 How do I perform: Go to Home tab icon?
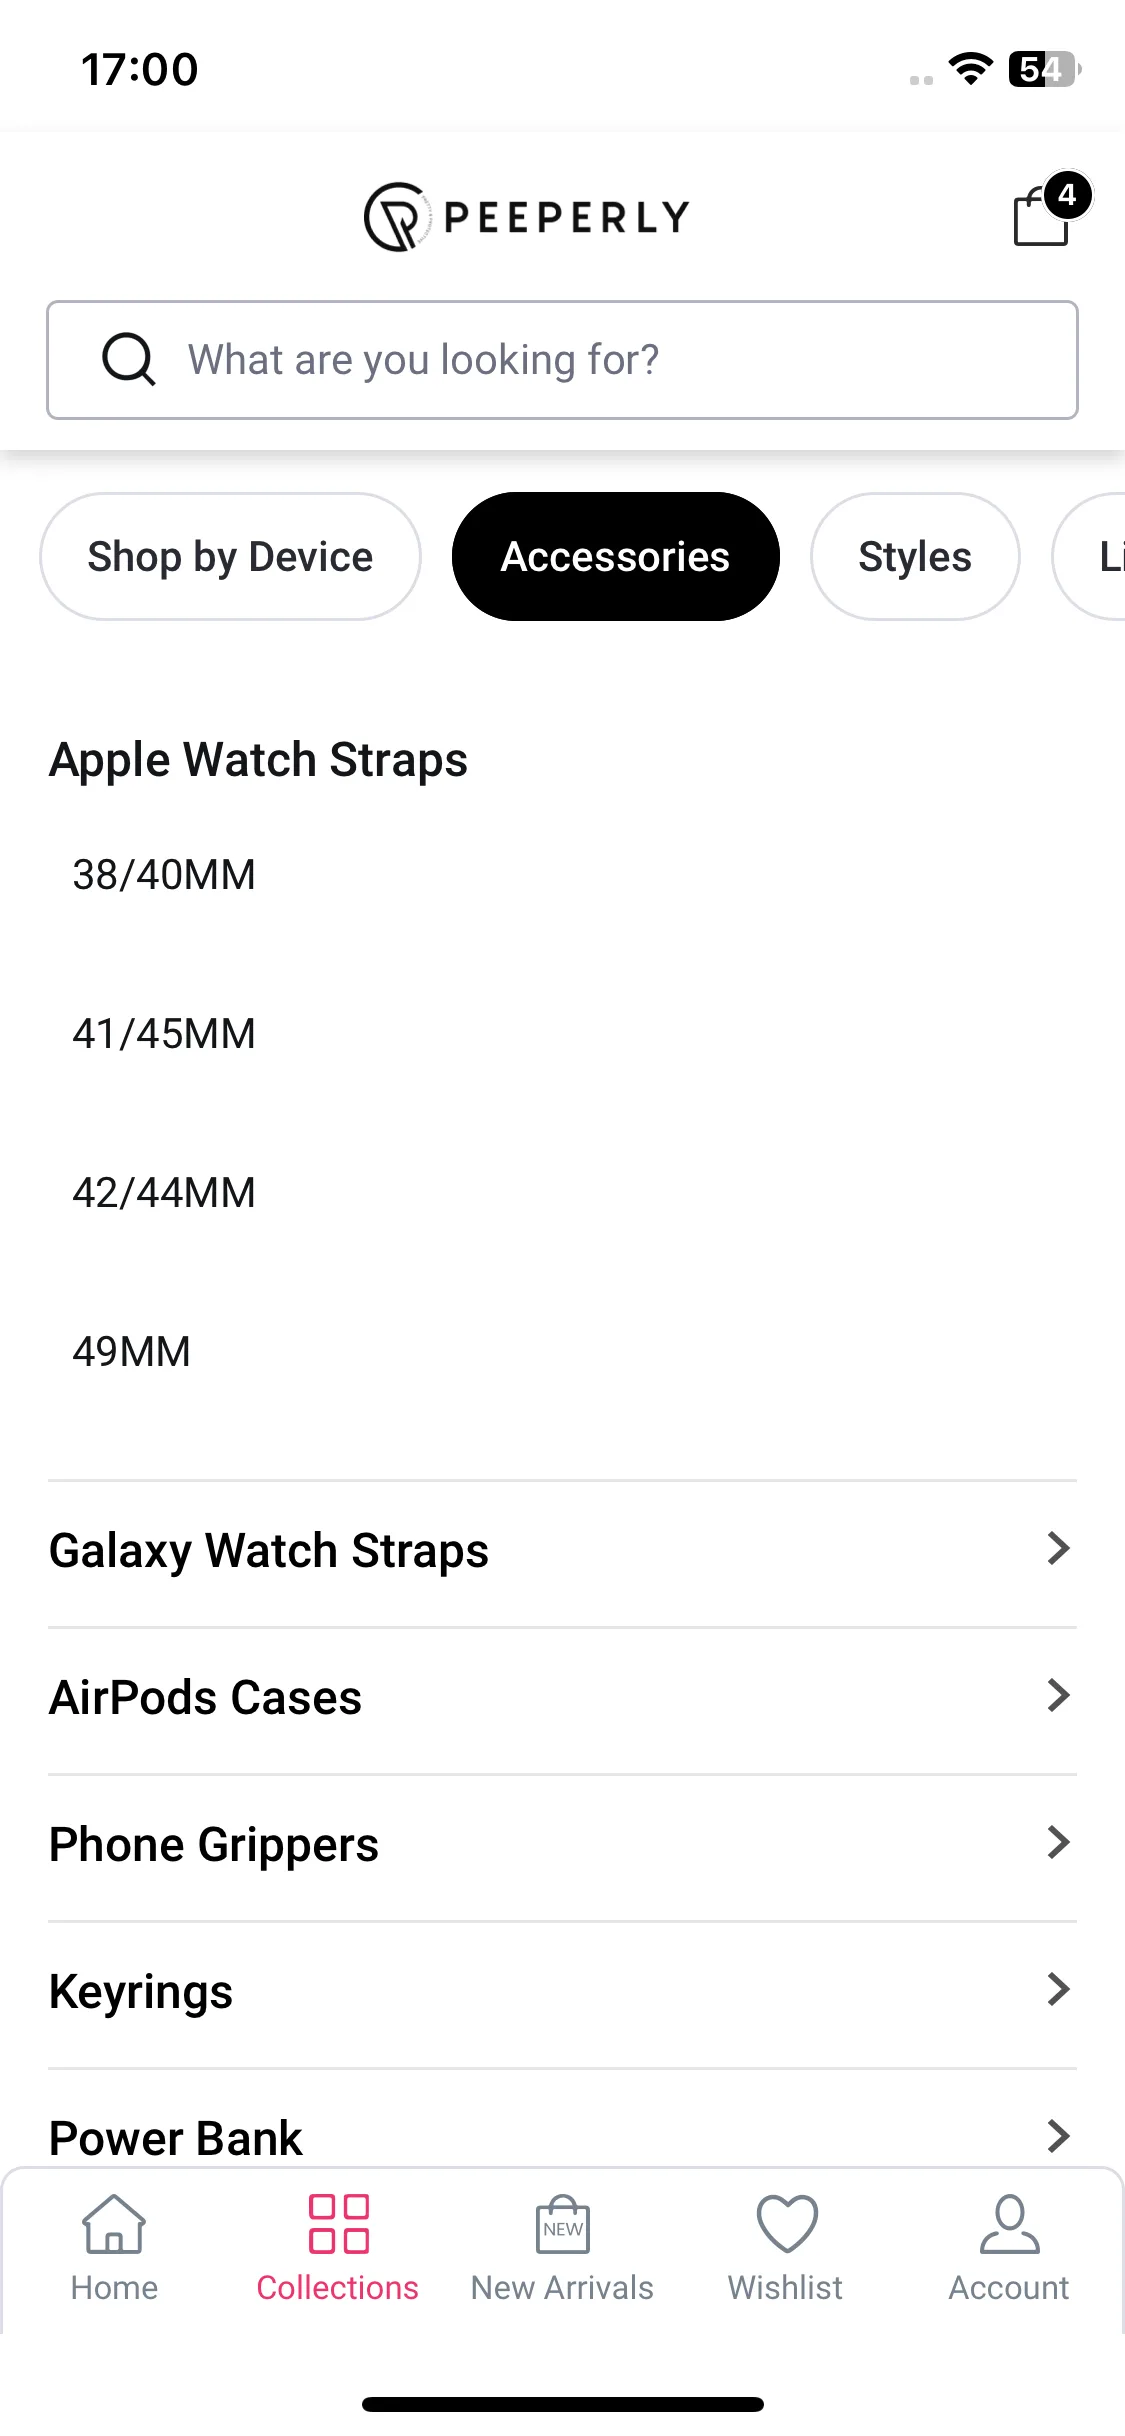[114, 2223]
